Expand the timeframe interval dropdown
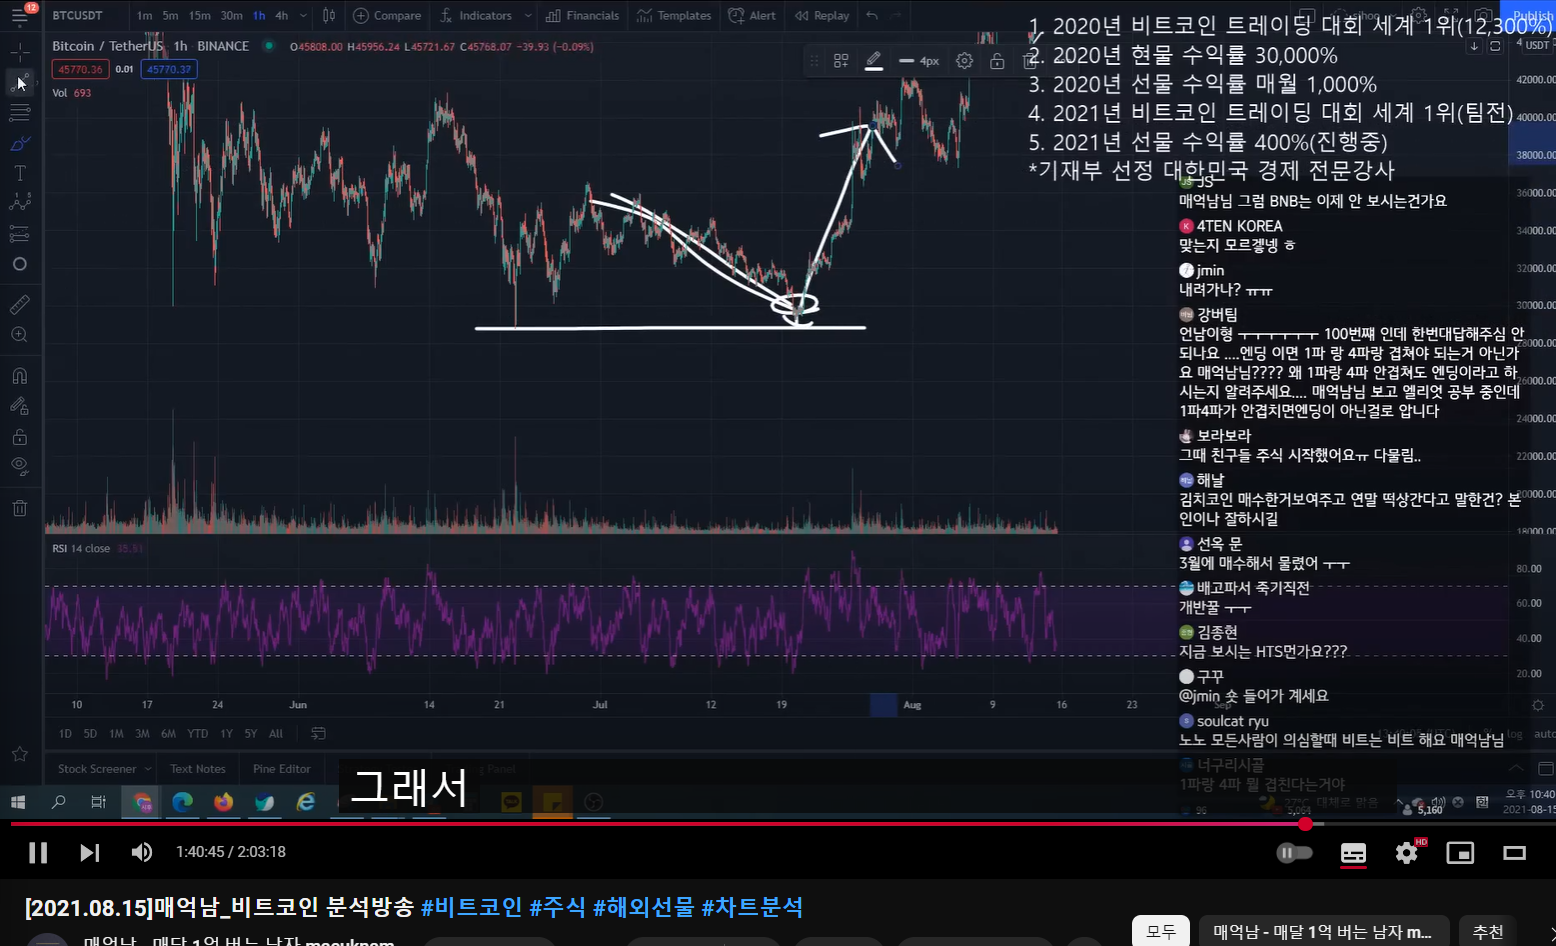Image resolution: width=1556 pixels, height=946 pixels. point(303,16)
